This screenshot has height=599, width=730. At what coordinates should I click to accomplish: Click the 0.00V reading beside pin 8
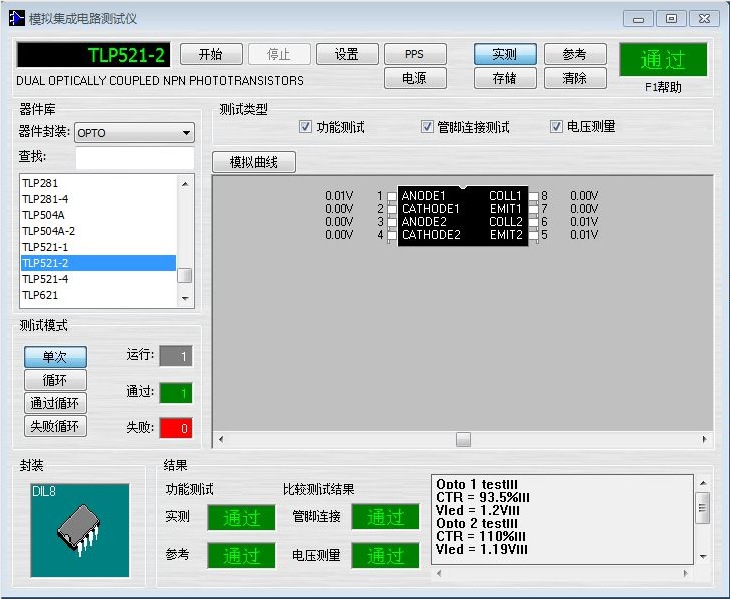pos(584,196)
